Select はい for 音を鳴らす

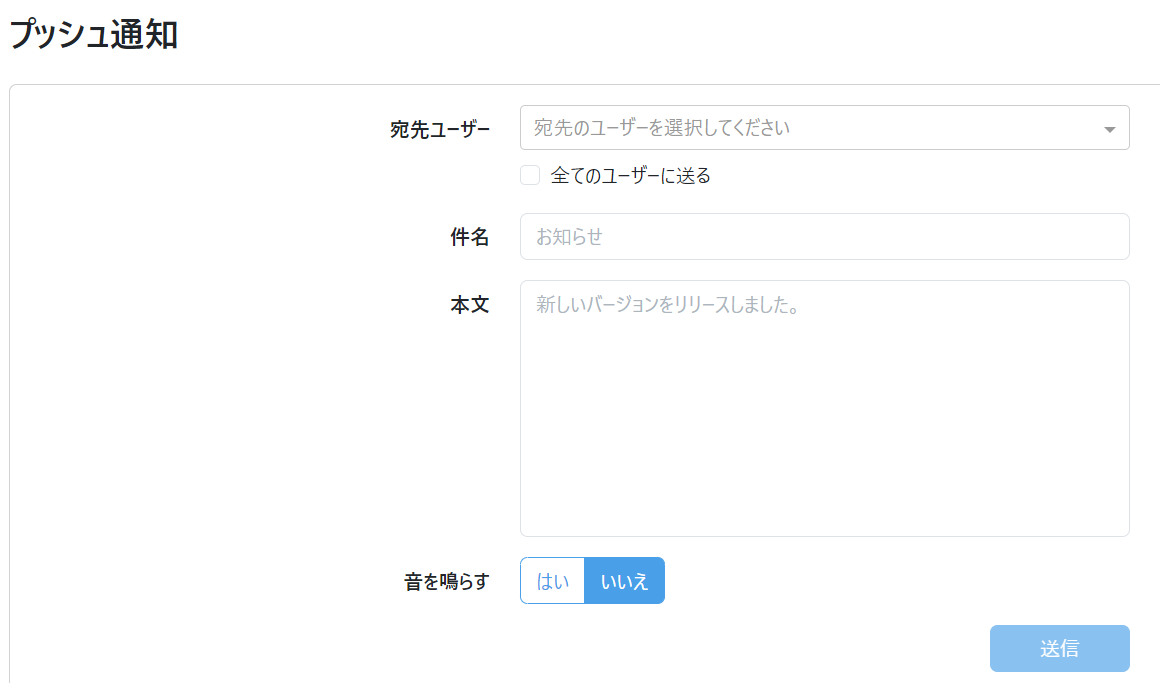553,581
